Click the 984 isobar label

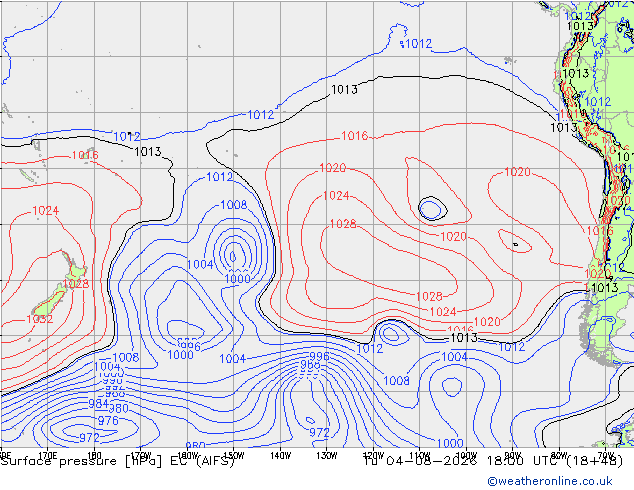click(99, 403)
